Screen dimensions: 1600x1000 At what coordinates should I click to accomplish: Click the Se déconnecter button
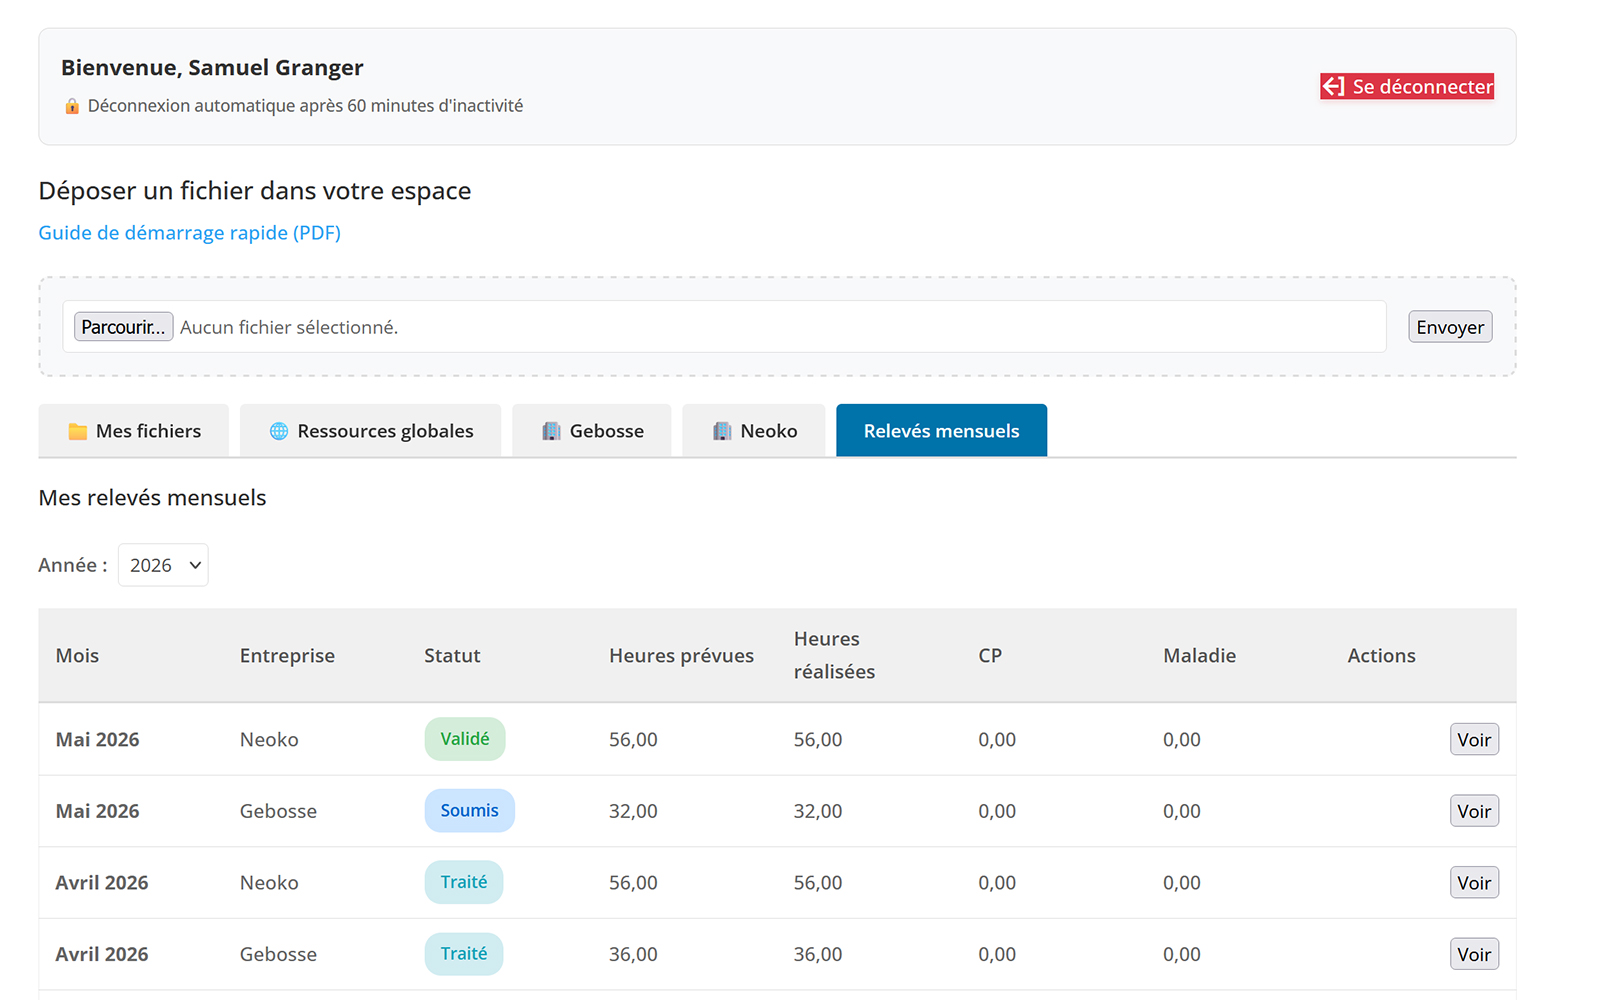click(x=1407, y=87)
